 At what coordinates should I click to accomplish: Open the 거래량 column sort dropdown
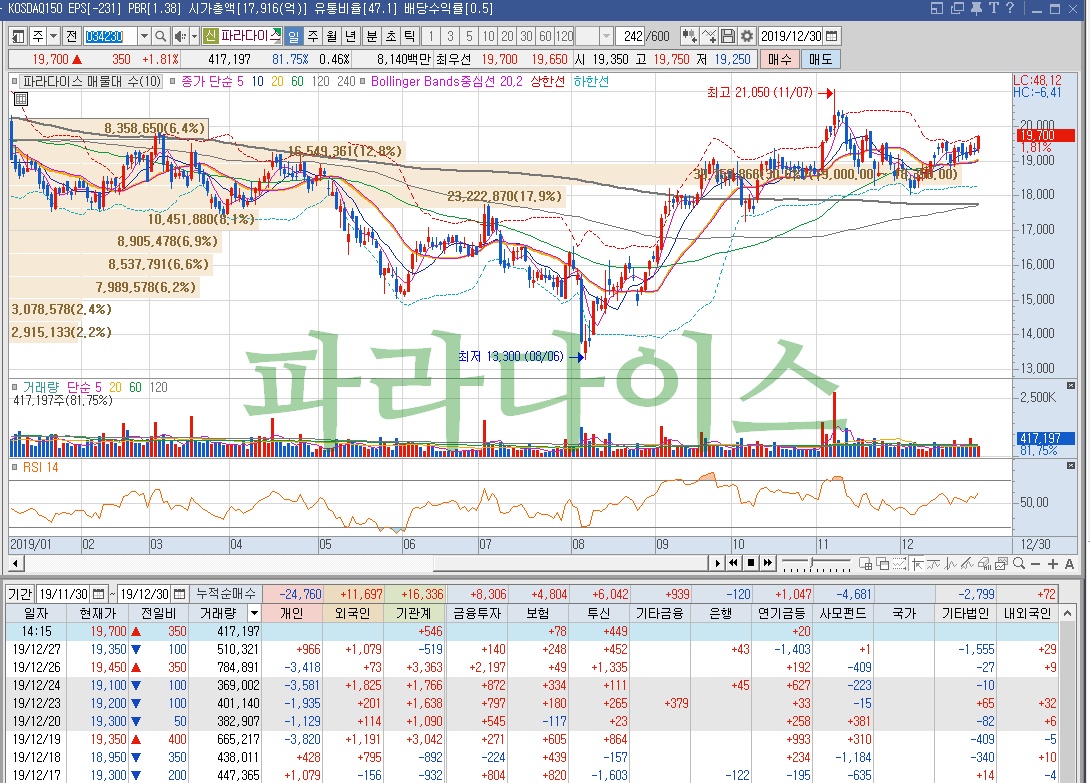tap(254, 613)
